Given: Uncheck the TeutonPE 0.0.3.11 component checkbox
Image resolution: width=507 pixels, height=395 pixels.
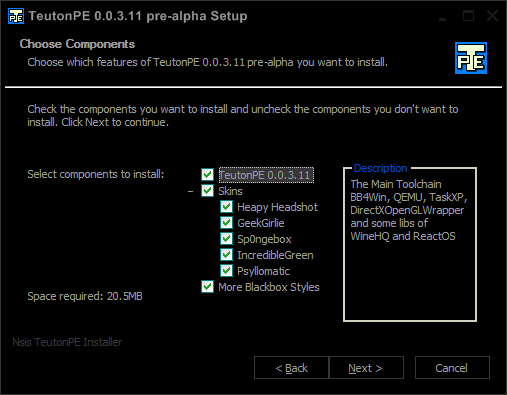Looking at the screenshot, I should click(x=207, y=174).
